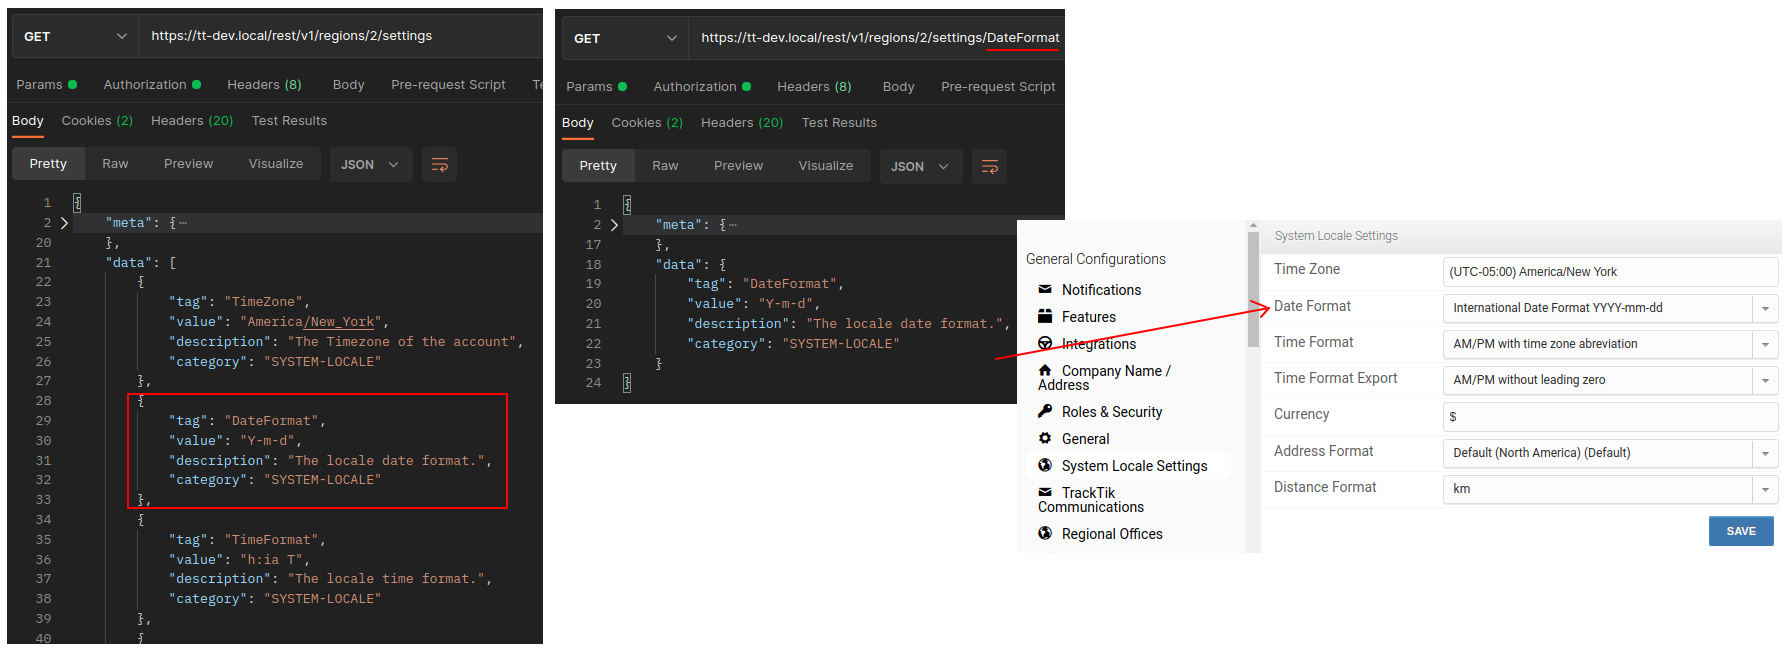Viewport: 1790px width, 661px height.
Task: Toggle word wrap in left Postman response
Action: [439, 165]
